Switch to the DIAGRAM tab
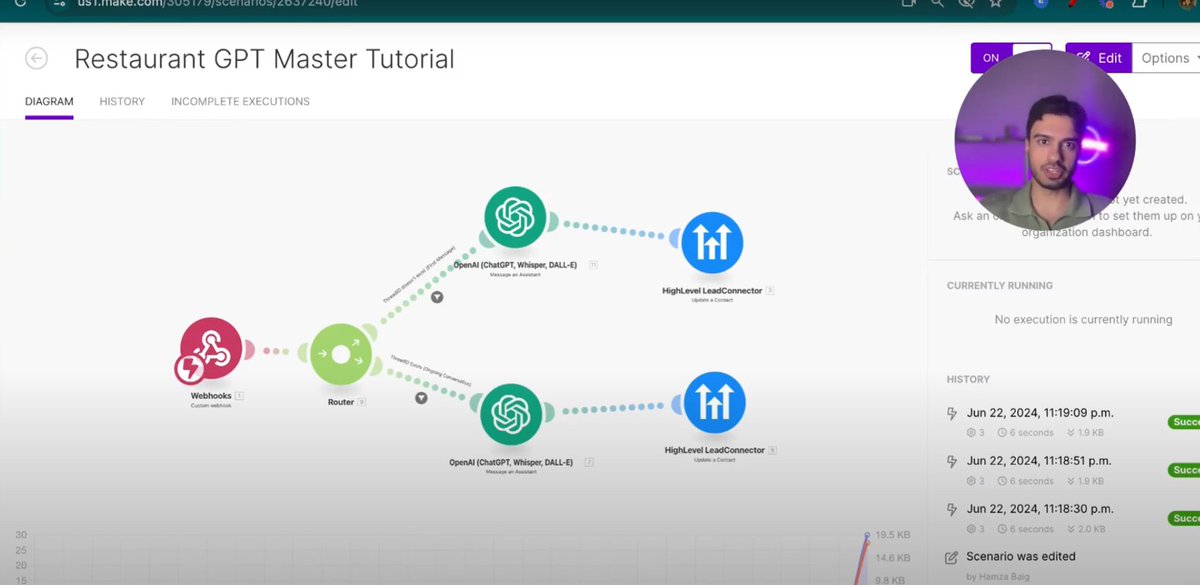Screen dimensions: 1200x585 (x=49, y=102)
